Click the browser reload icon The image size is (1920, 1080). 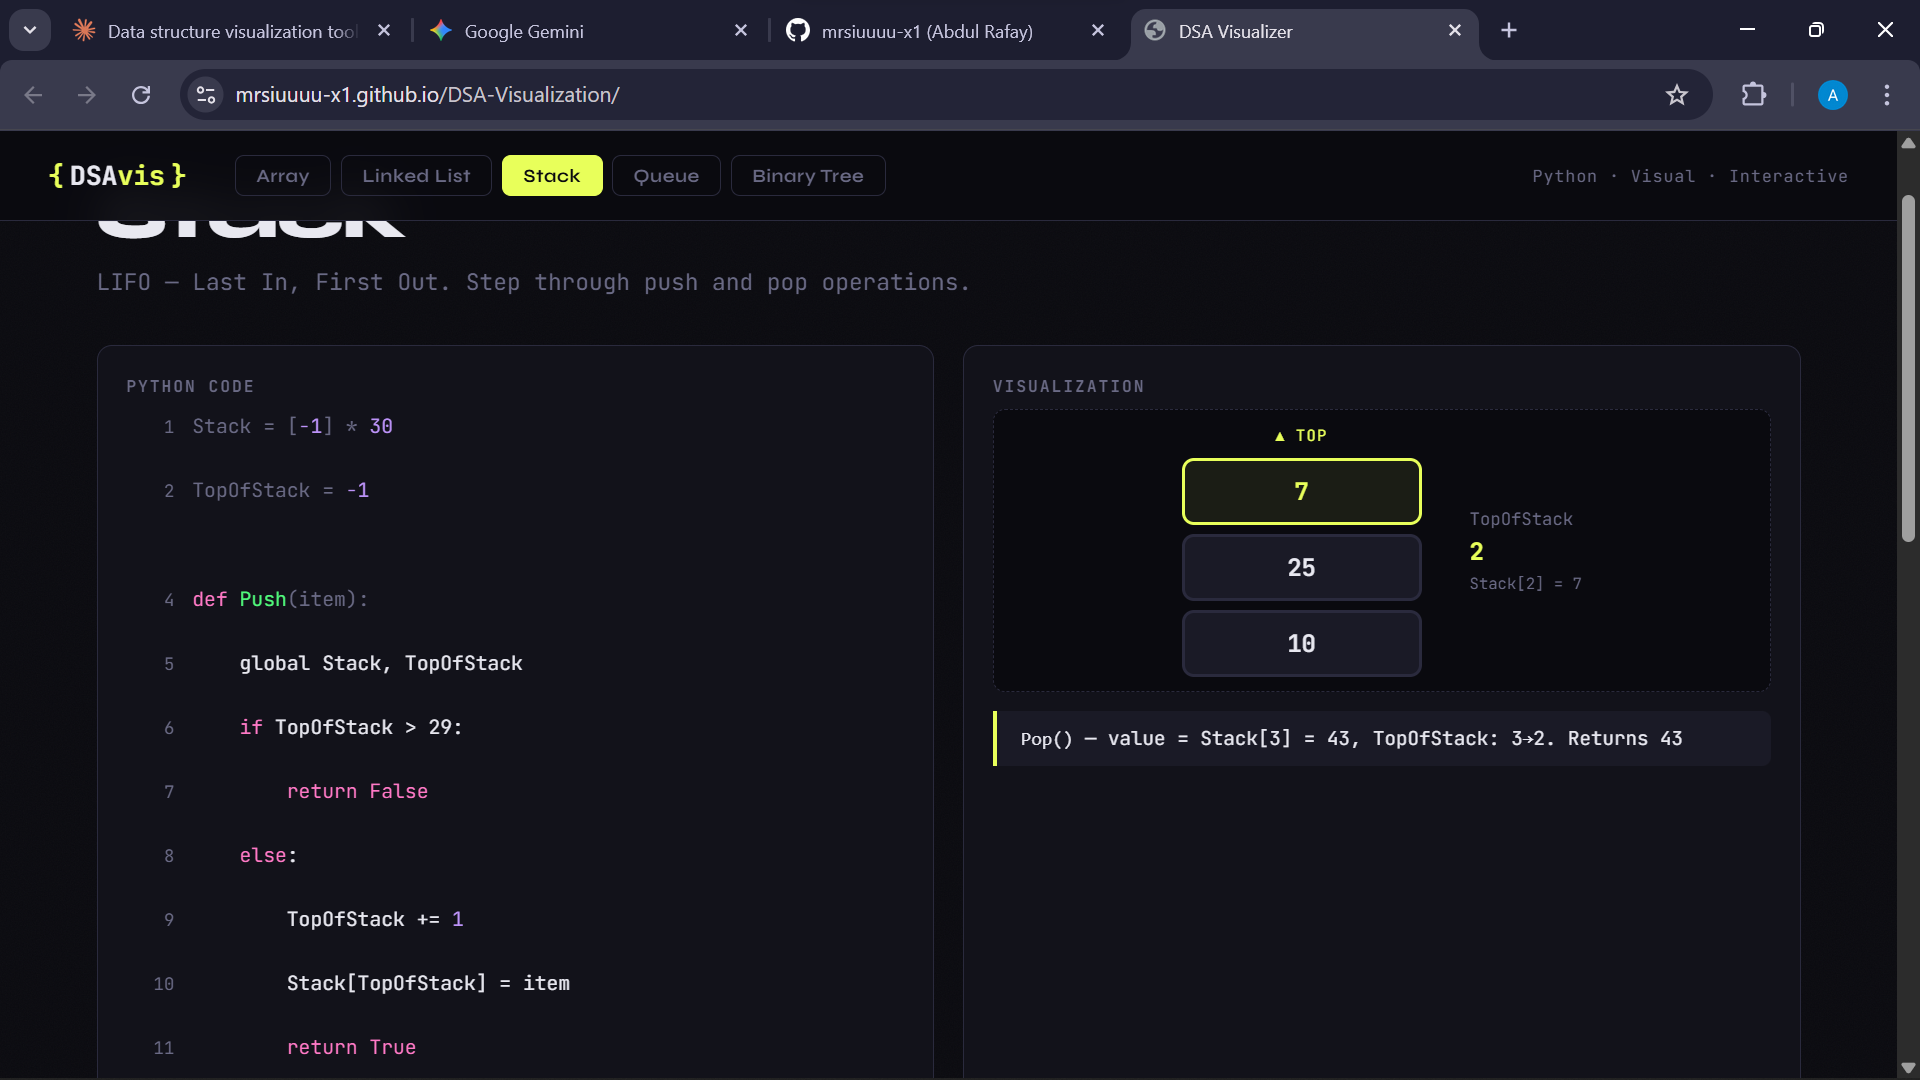coord(141,95)
